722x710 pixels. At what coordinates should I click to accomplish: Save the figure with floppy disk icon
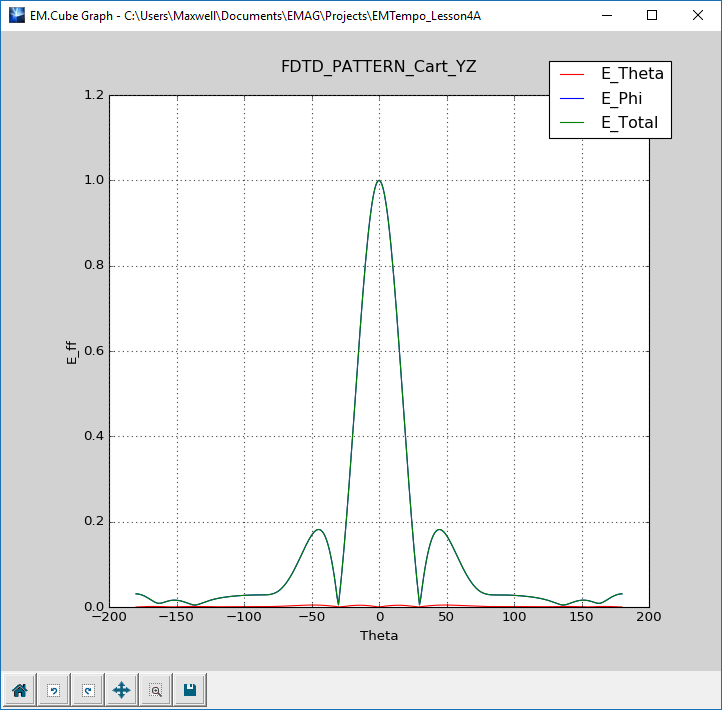tap(190, 690)
